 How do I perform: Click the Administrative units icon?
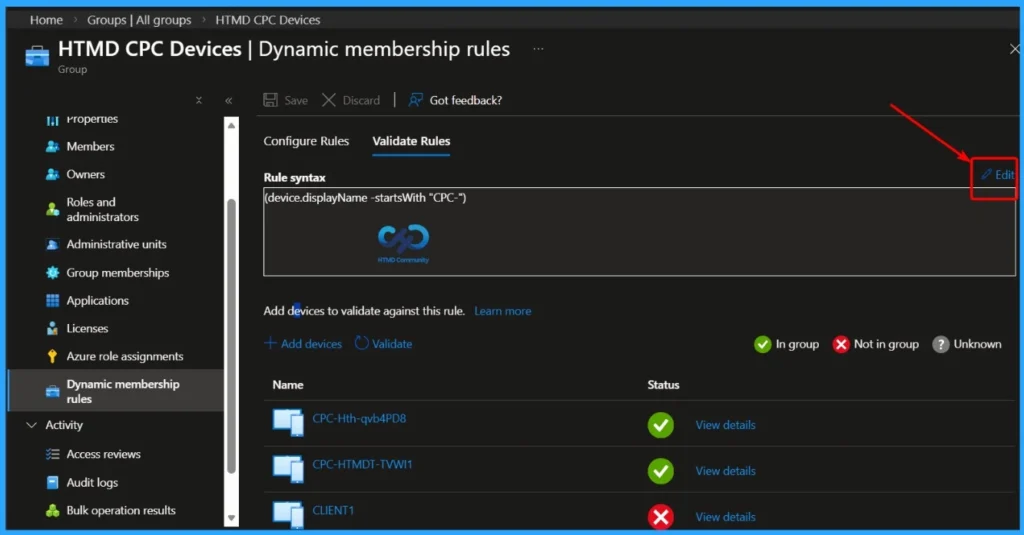[52, 244]
